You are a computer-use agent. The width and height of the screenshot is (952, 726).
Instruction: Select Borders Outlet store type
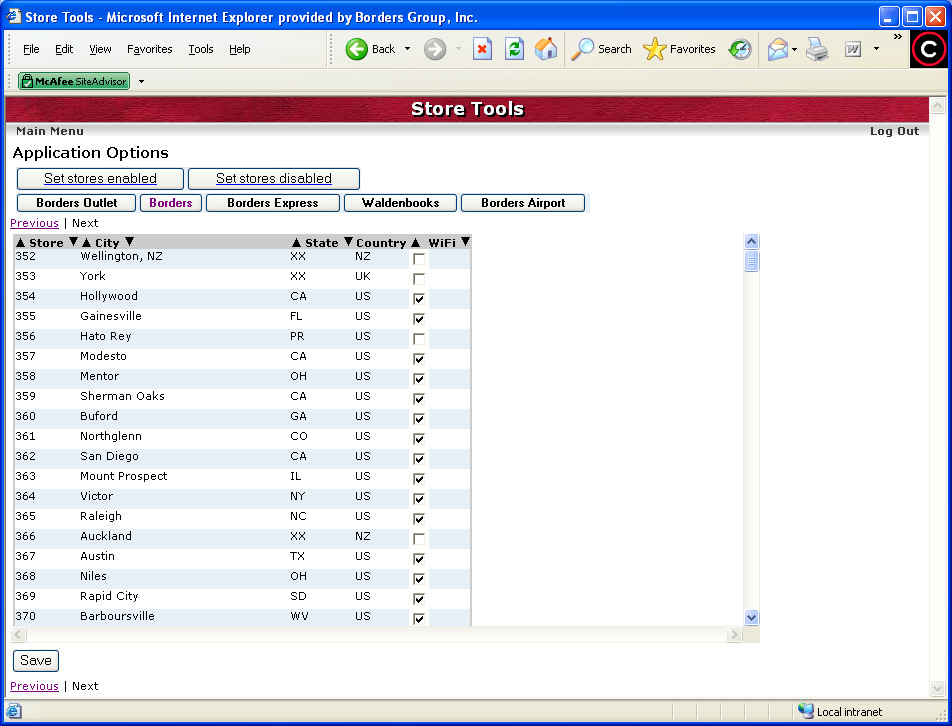[76, 203]
